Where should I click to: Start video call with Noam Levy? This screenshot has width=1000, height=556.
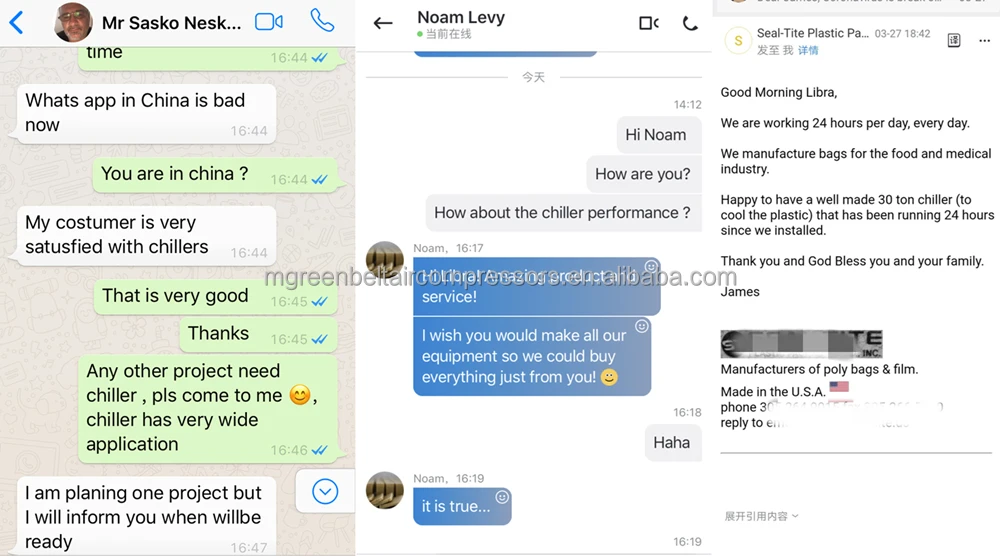point(649,24)
